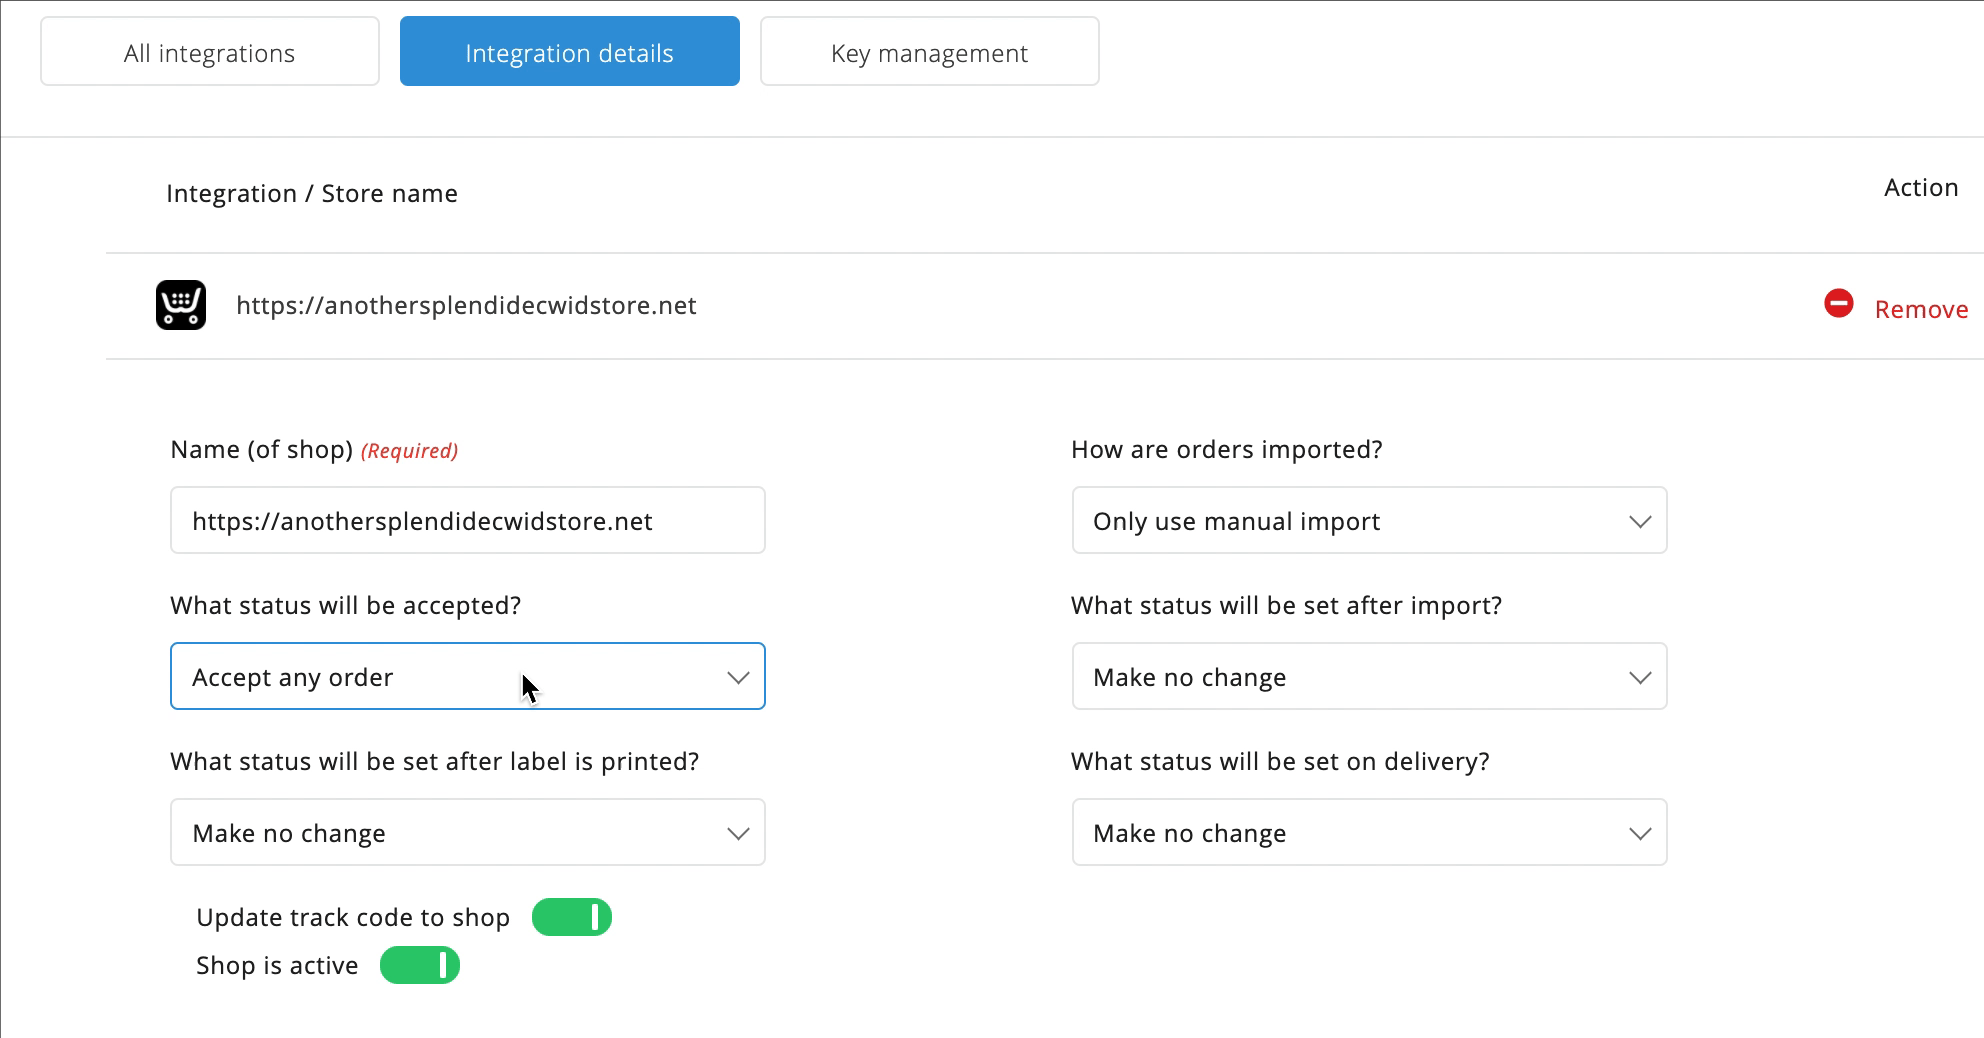Screen dimensions: 1984x1038
Task: Turn off the 'Shop is active' toggle
Action: click(x=419, y=964)
